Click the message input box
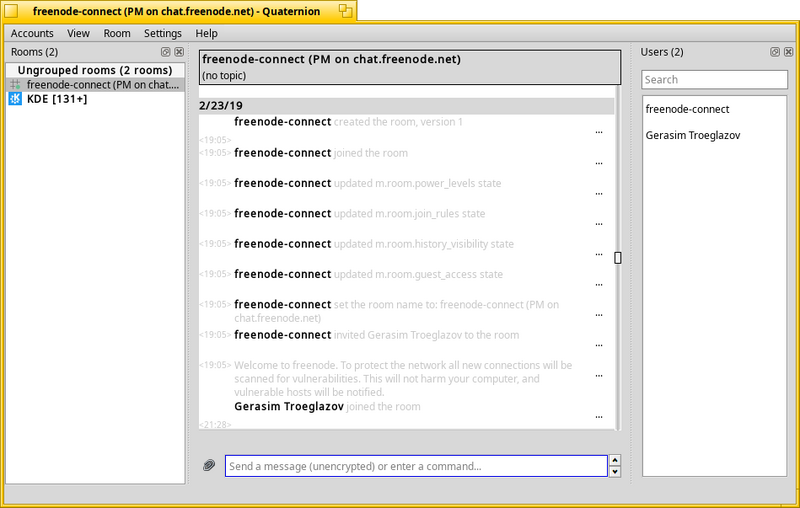This screenshot has width=800, height=508. click(x=416, y=466)
